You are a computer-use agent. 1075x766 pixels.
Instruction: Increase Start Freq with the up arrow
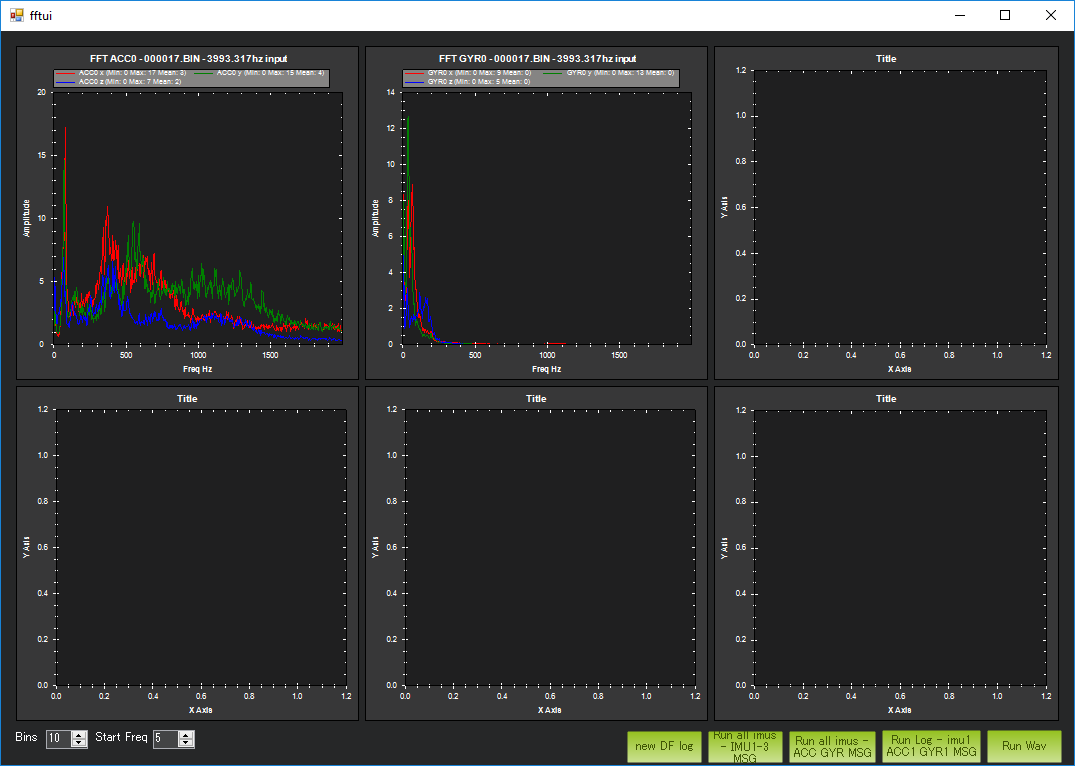click(x=186, y=735)
